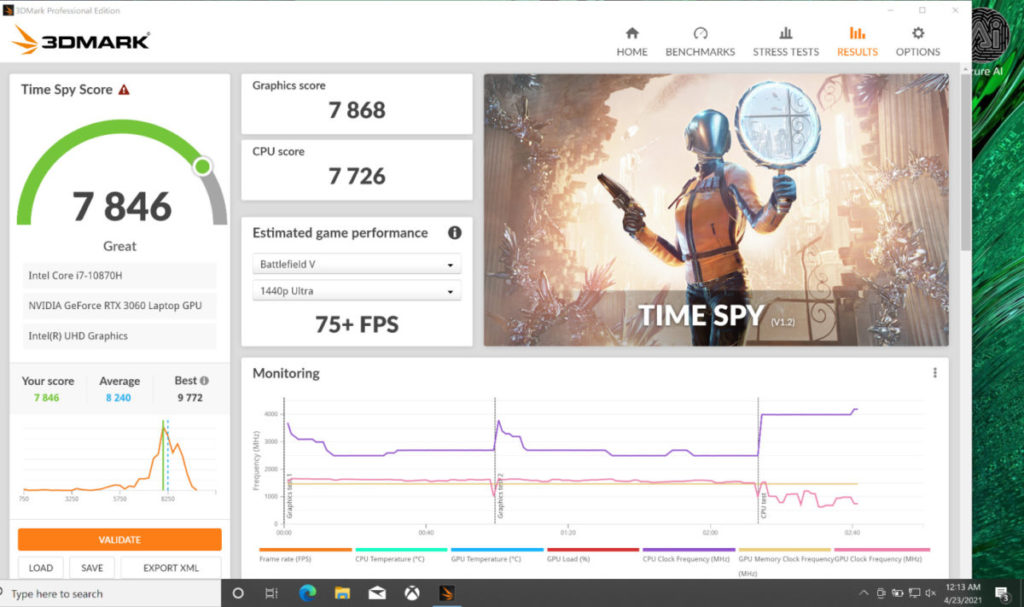Open the Options tab

pyautogui.click(x=918, y=42)
